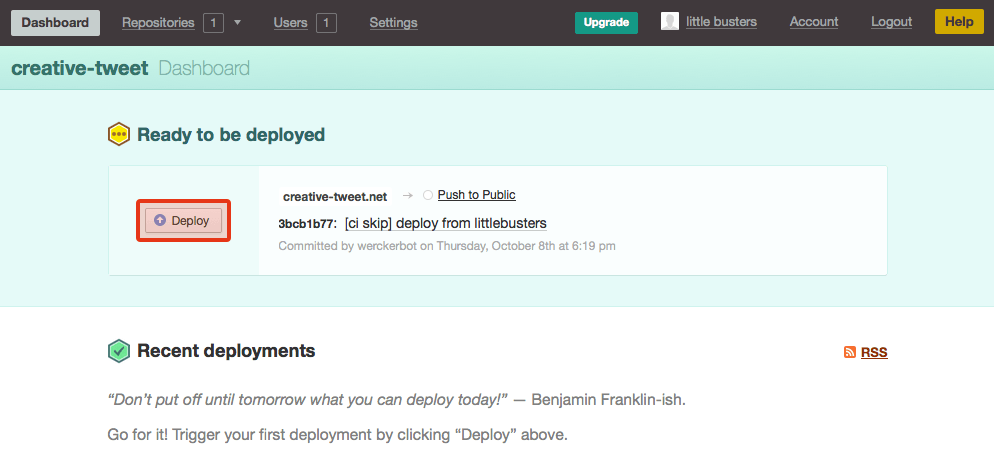
Task: Click the RSS feed icon
Action: pyautogui.click(x=849, y=353)
